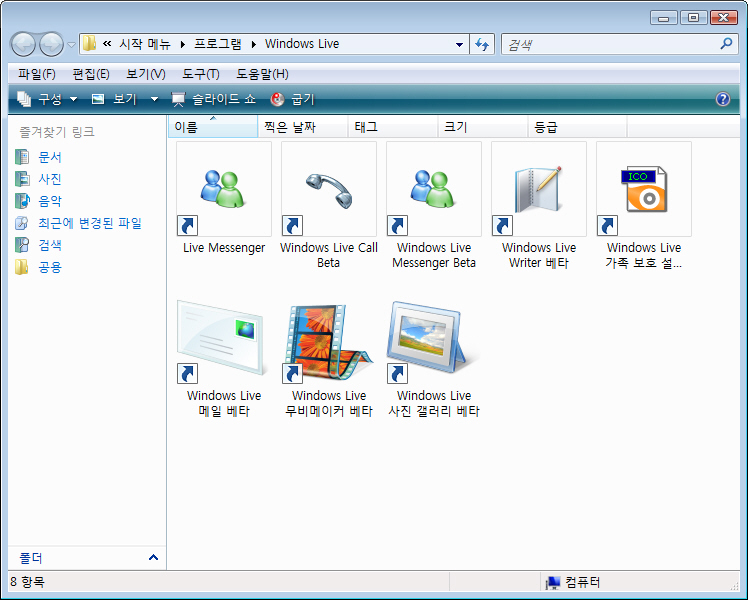
Task: Sort by the 등급 column header
Action: click(577, 127)
